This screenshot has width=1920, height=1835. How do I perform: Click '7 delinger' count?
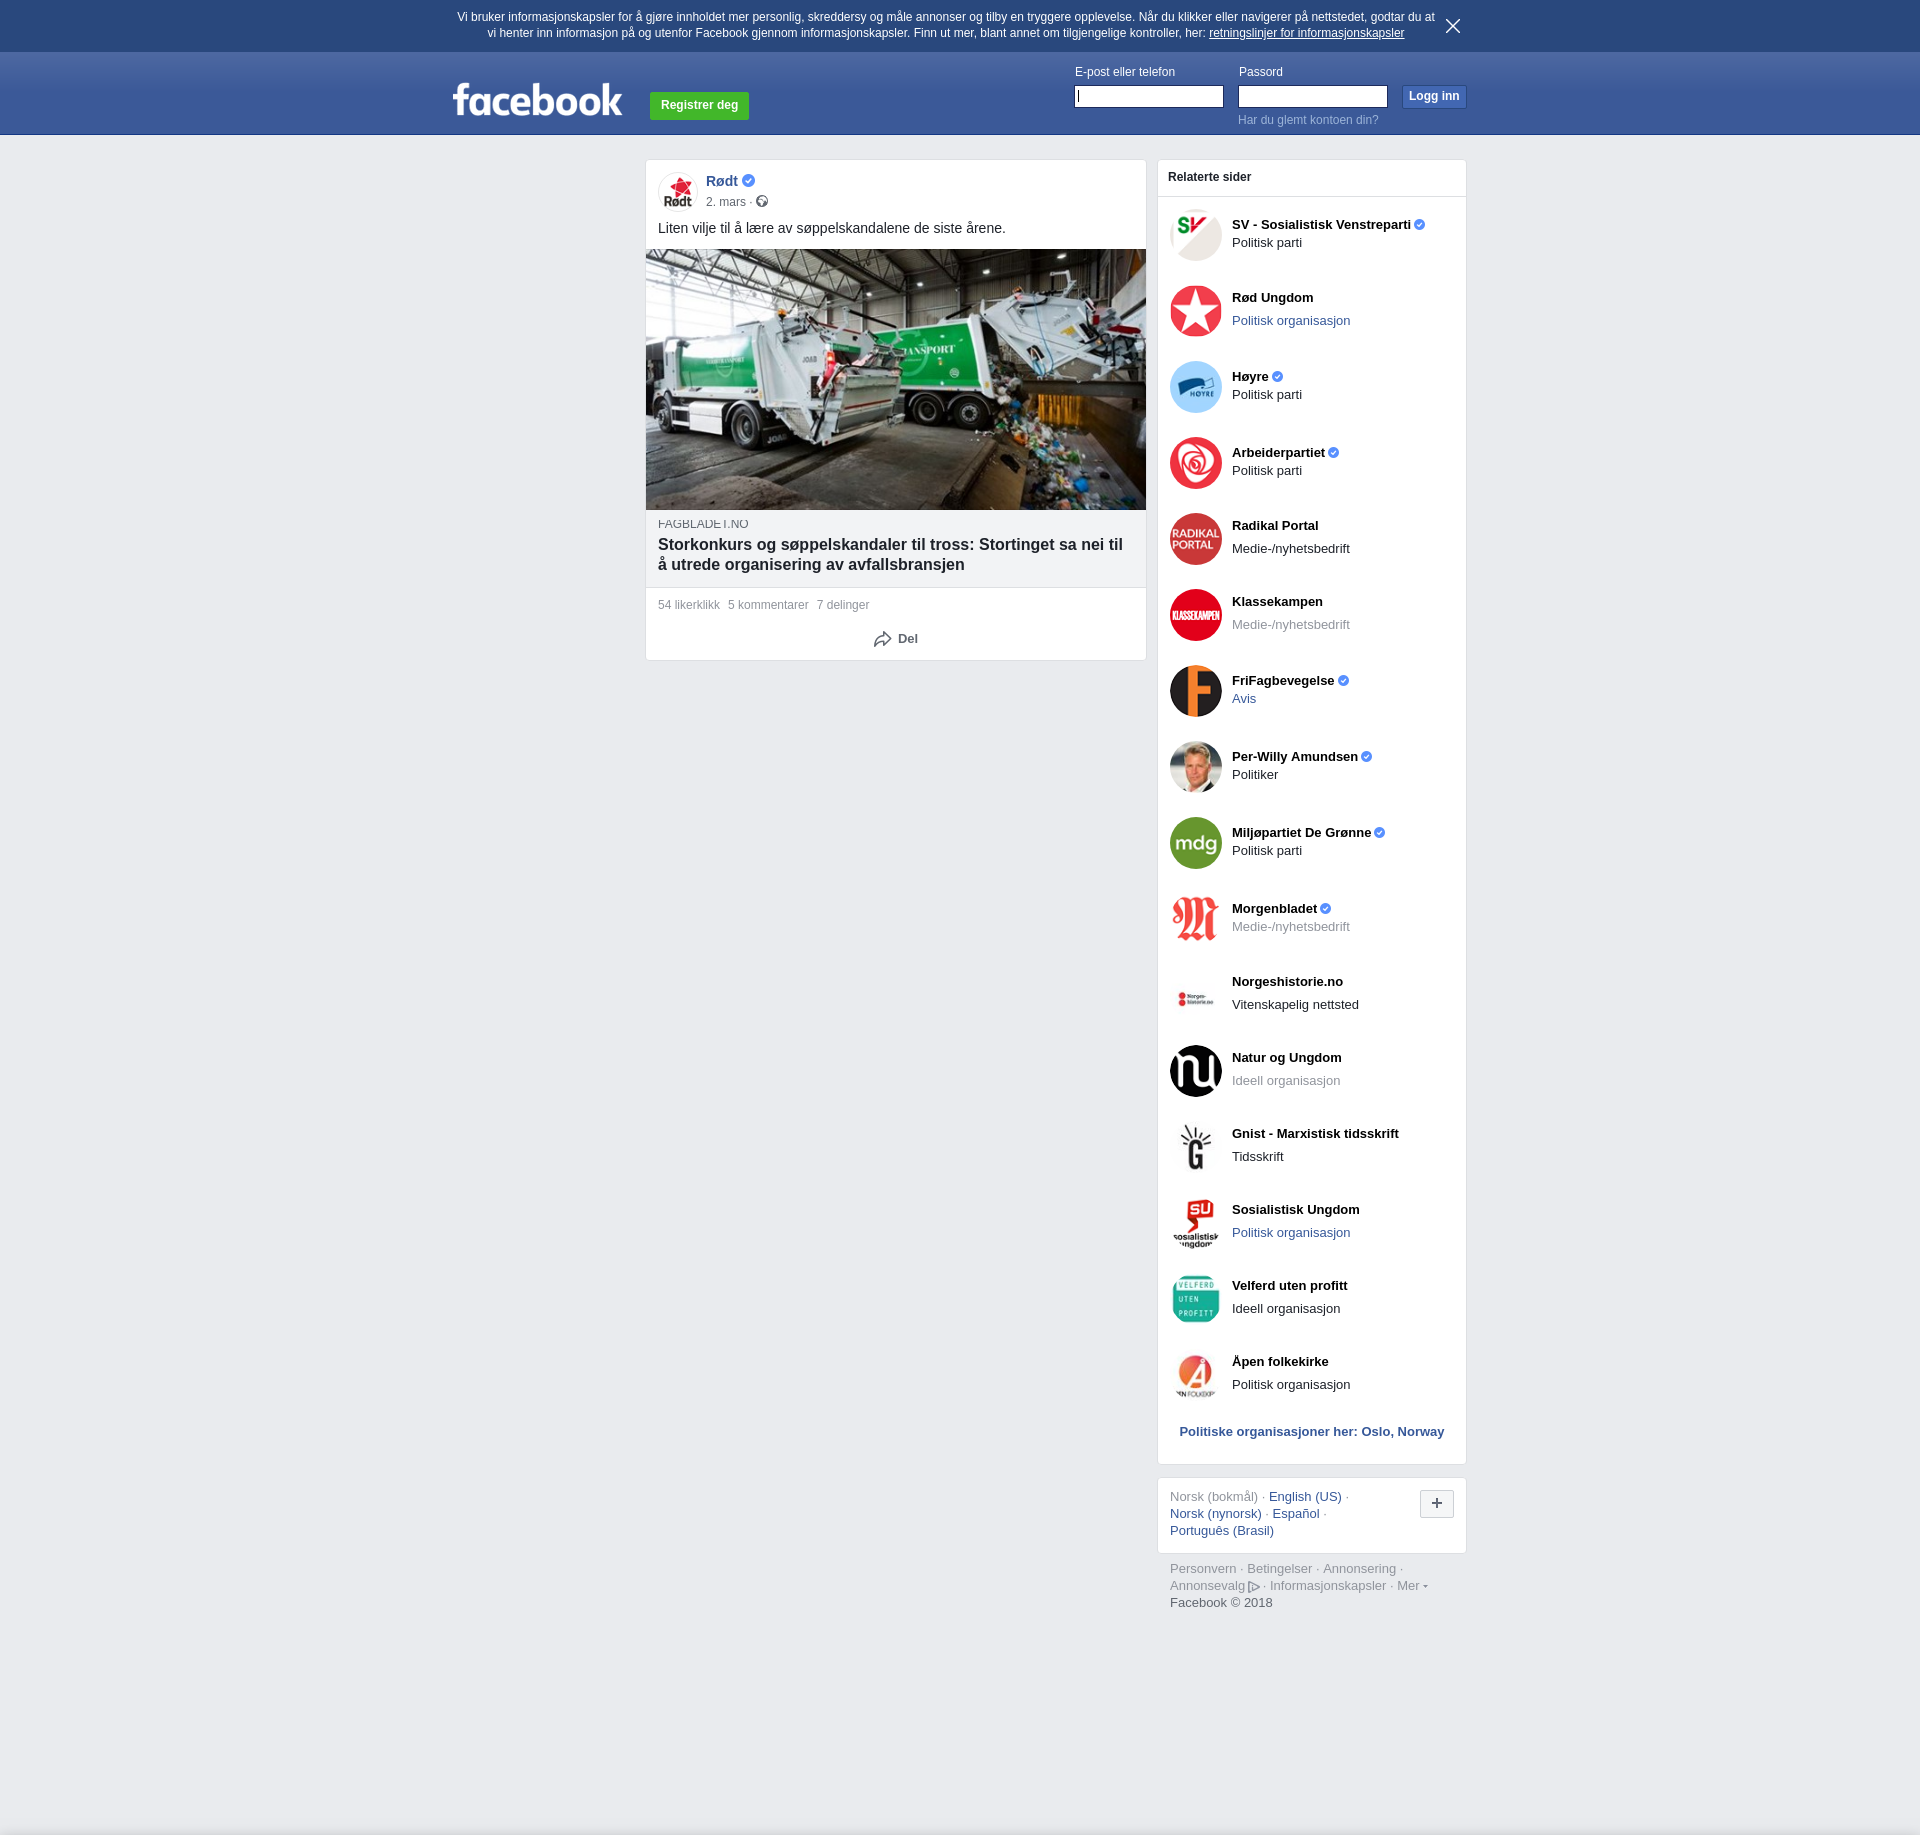[x=843, y=605]
